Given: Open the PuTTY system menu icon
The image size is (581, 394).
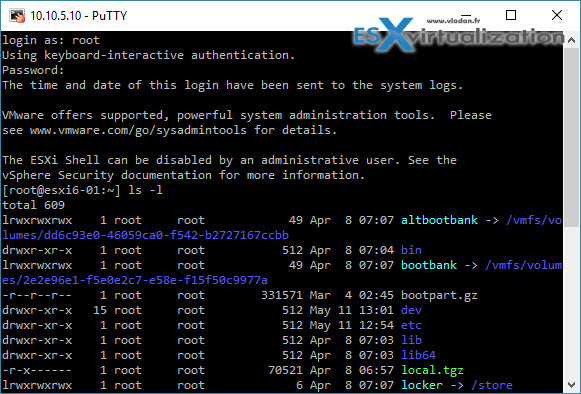Looking at the screenshot, I should 17,16.
